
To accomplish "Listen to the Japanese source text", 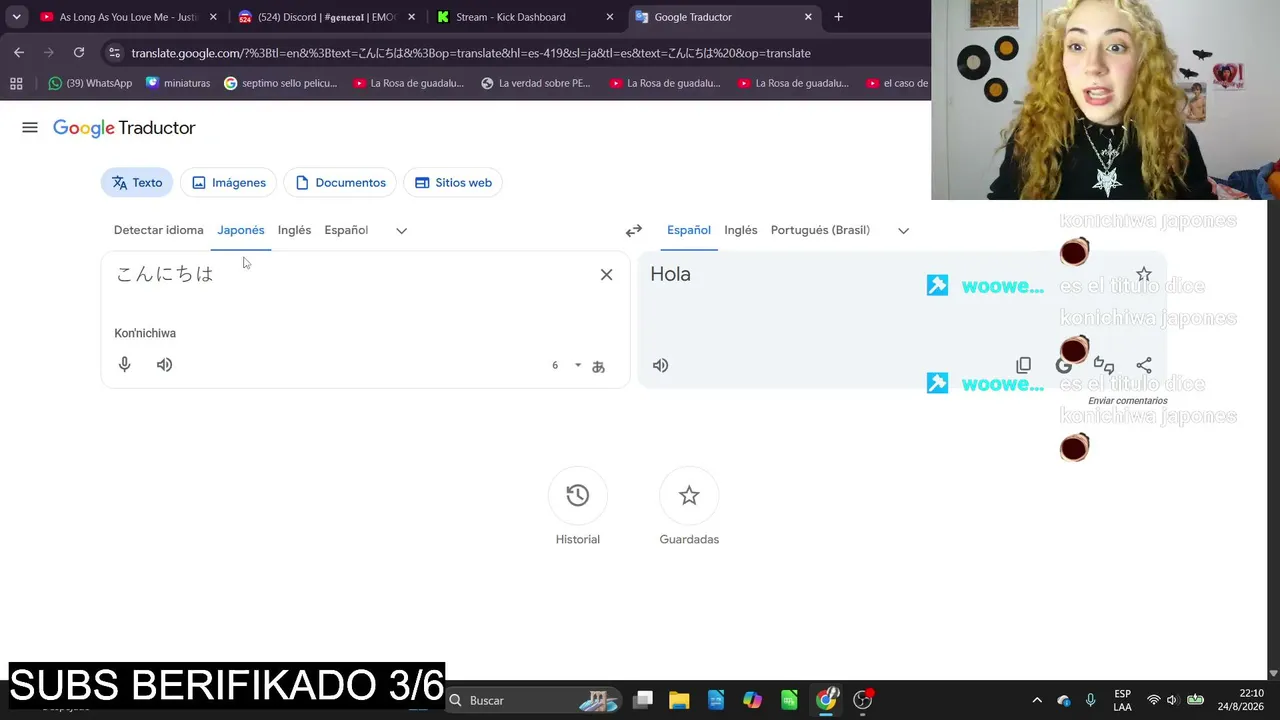I will click(165, 365).
